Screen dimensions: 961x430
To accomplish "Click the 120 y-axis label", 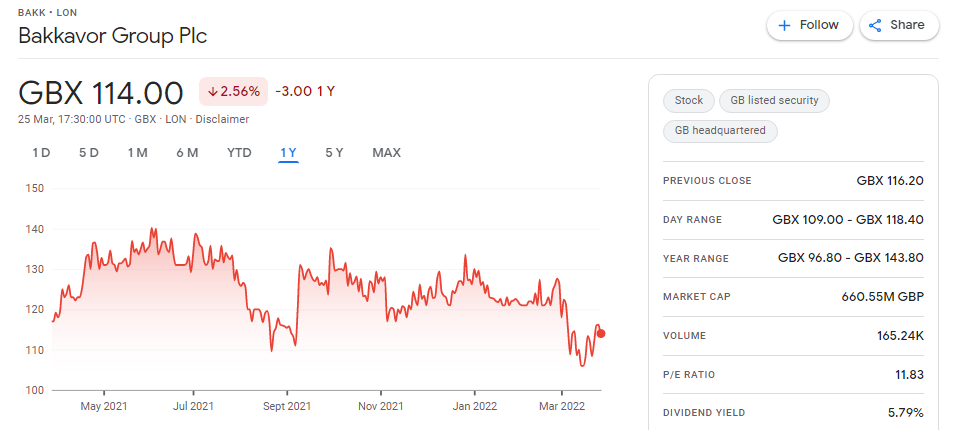I will tap(37, 309).
